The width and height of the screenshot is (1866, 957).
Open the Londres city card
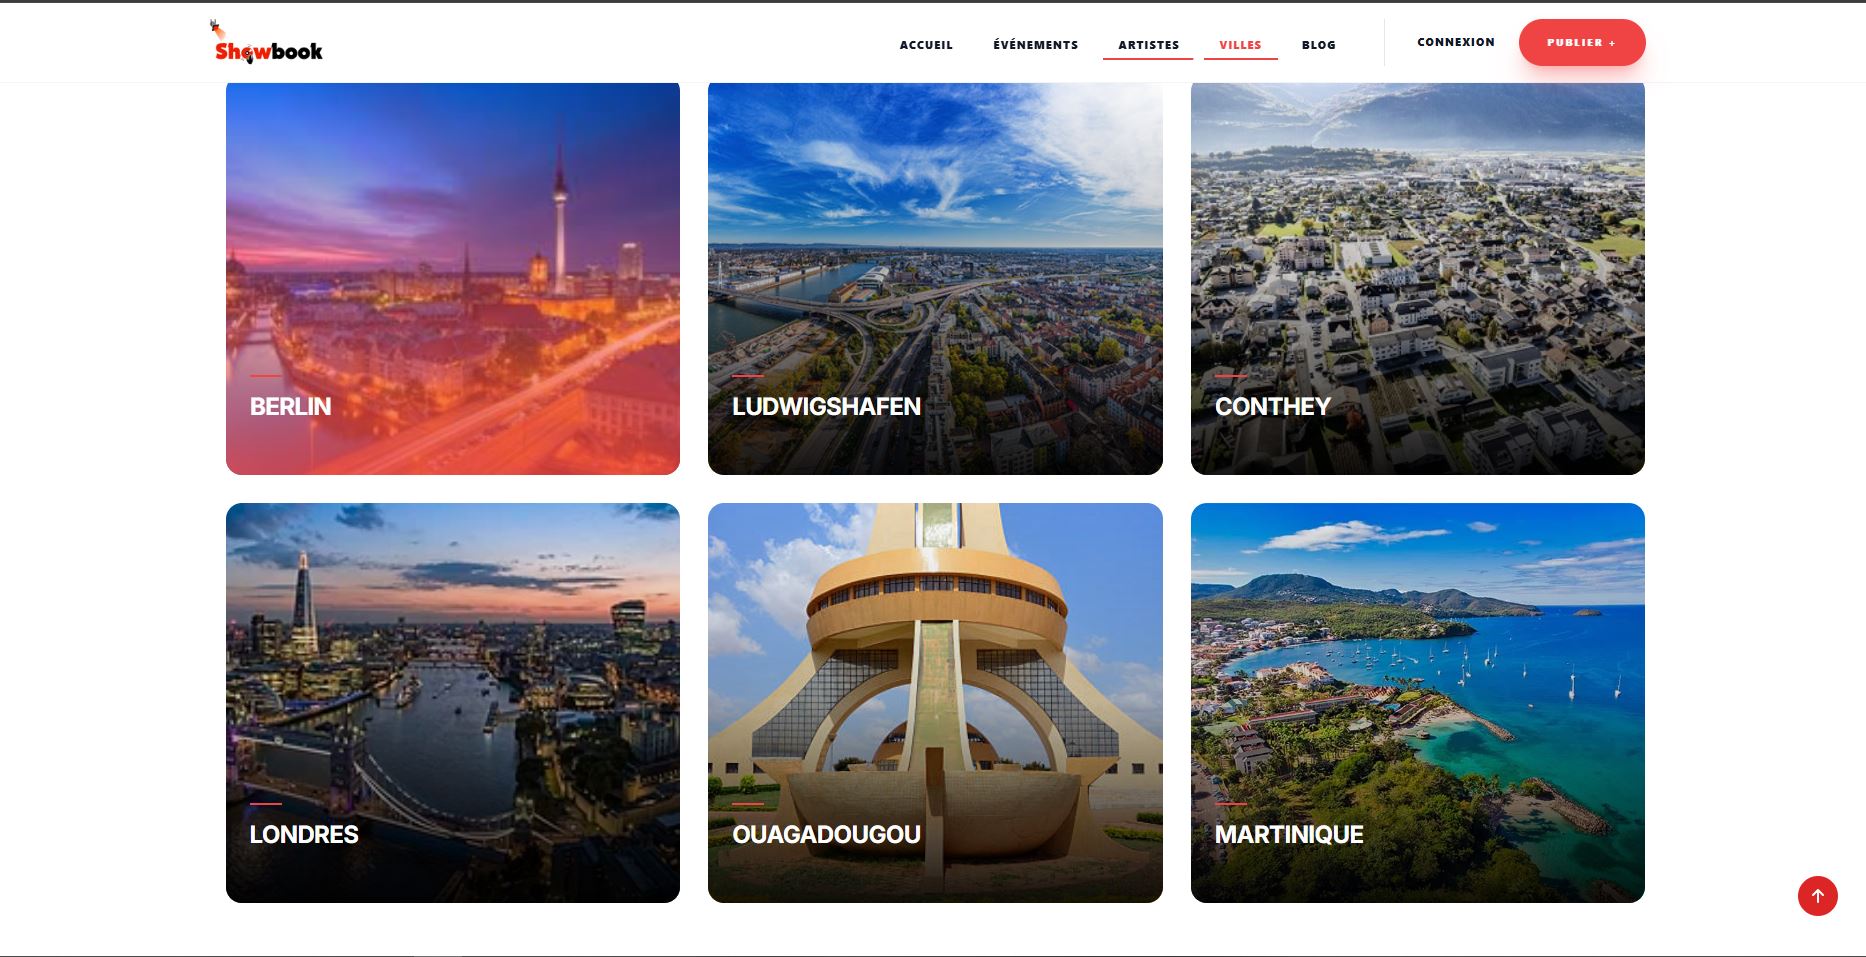pos(453,703)
